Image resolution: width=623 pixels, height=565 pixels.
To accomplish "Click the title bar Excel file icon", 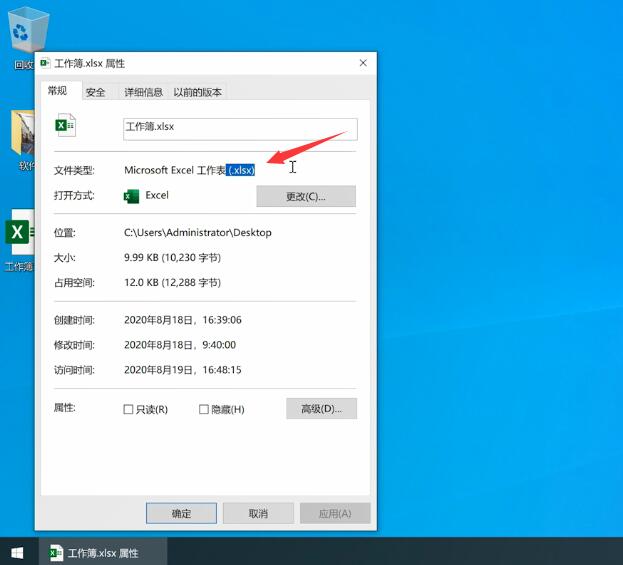I will pyautogui.click(x=45, y=63).
